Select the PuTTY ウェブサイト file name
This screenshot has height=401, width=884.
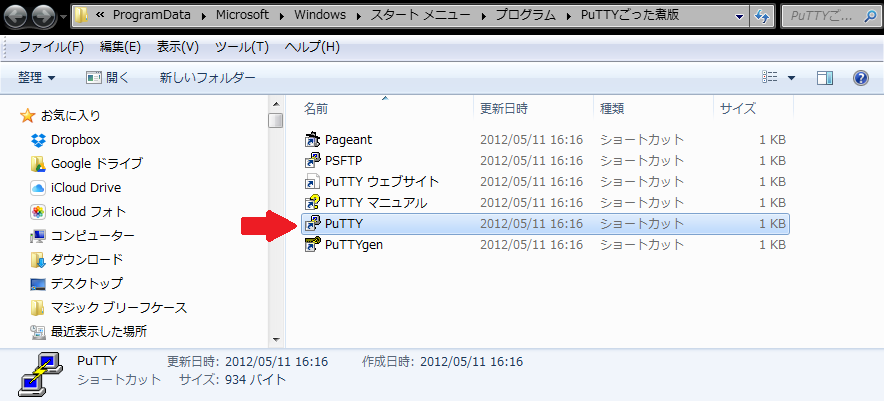tap(382, 182)
